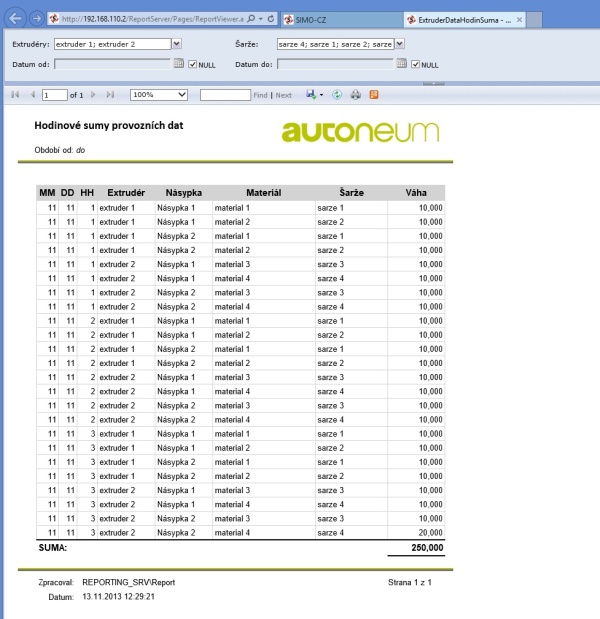Open a new browser tab
Viewport: 600px width, 619px height.
pos(534,19)
